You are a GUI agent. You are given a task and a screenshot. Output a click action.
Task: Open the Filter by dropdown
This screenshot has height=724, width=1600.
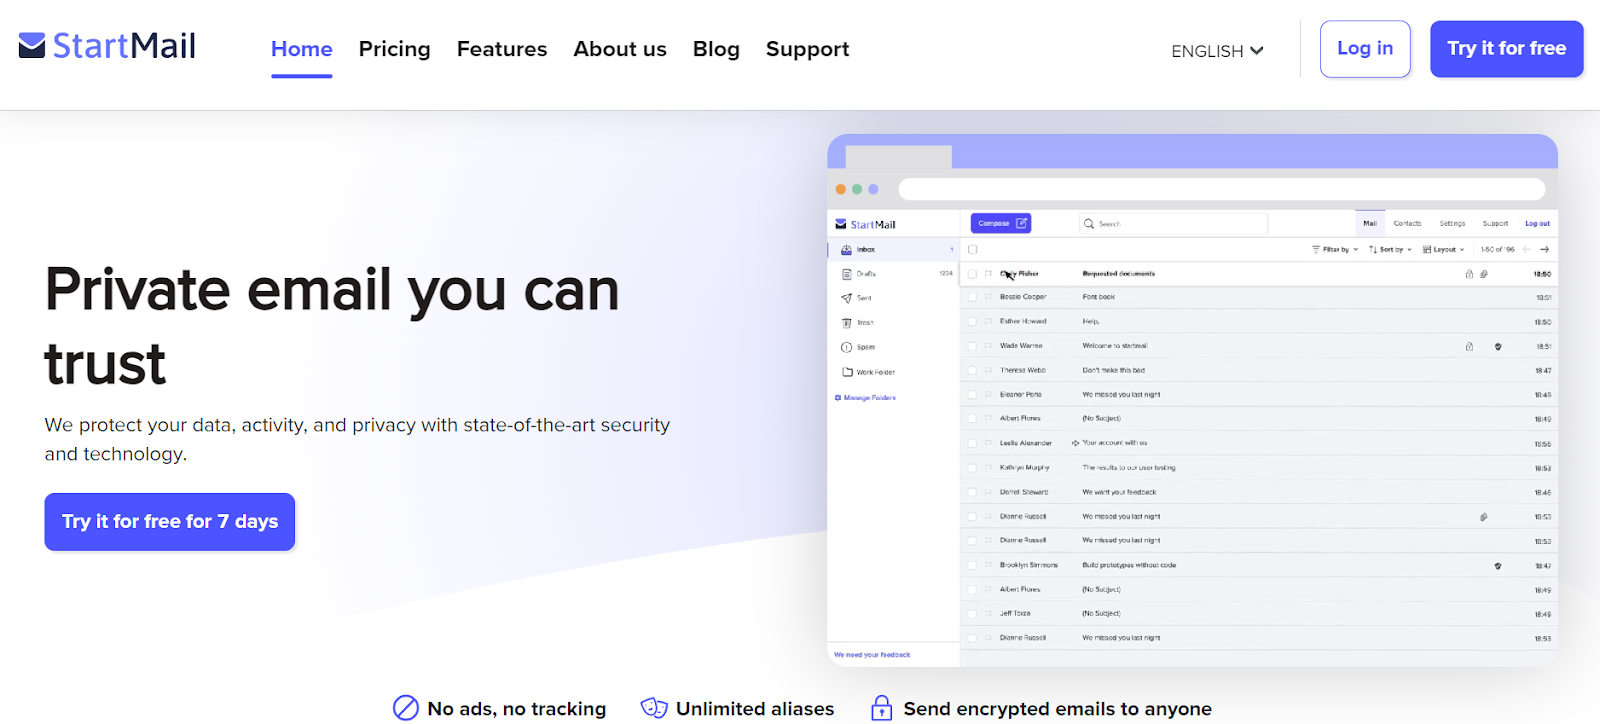[1335, 250]
